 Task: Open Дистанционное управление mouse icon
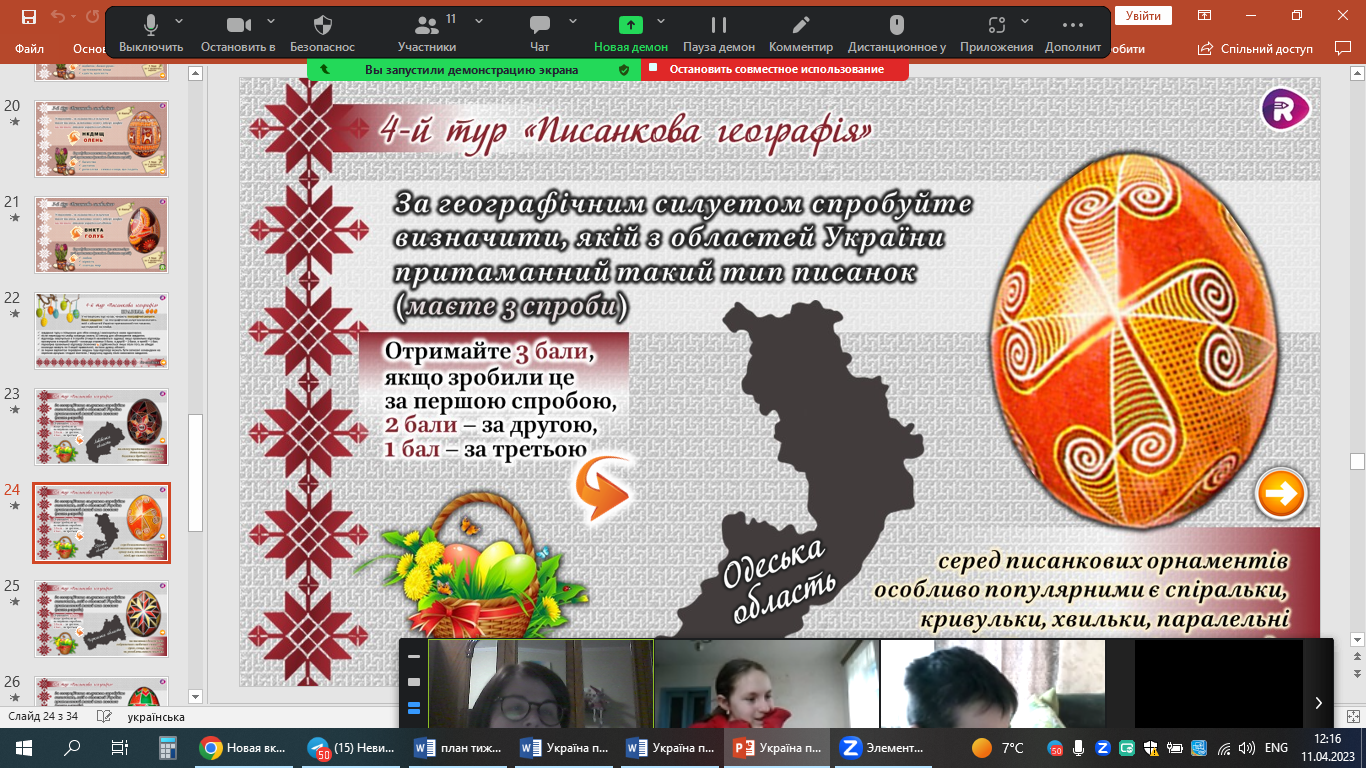pyautogui.click(x=897, y=33)
